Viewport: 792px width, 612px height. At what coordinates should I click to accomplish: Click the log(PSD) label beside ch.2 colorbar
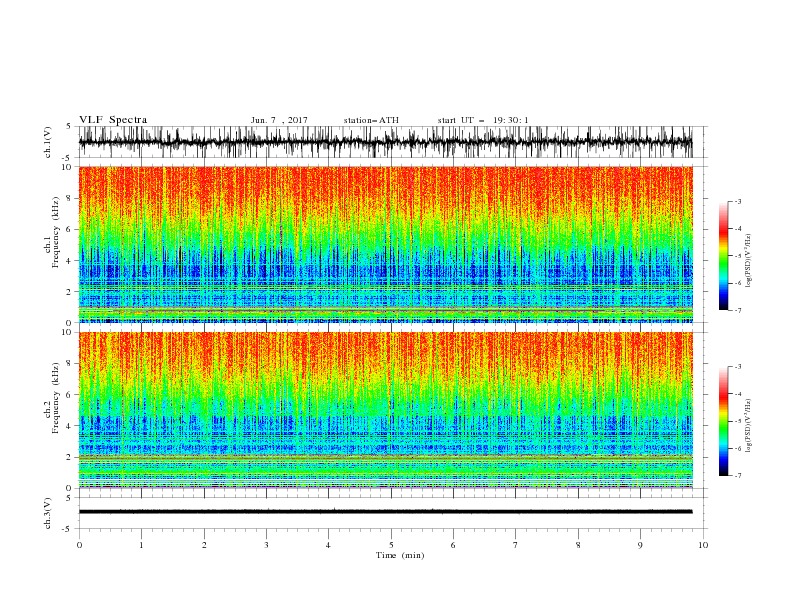[x=749, y=426]
